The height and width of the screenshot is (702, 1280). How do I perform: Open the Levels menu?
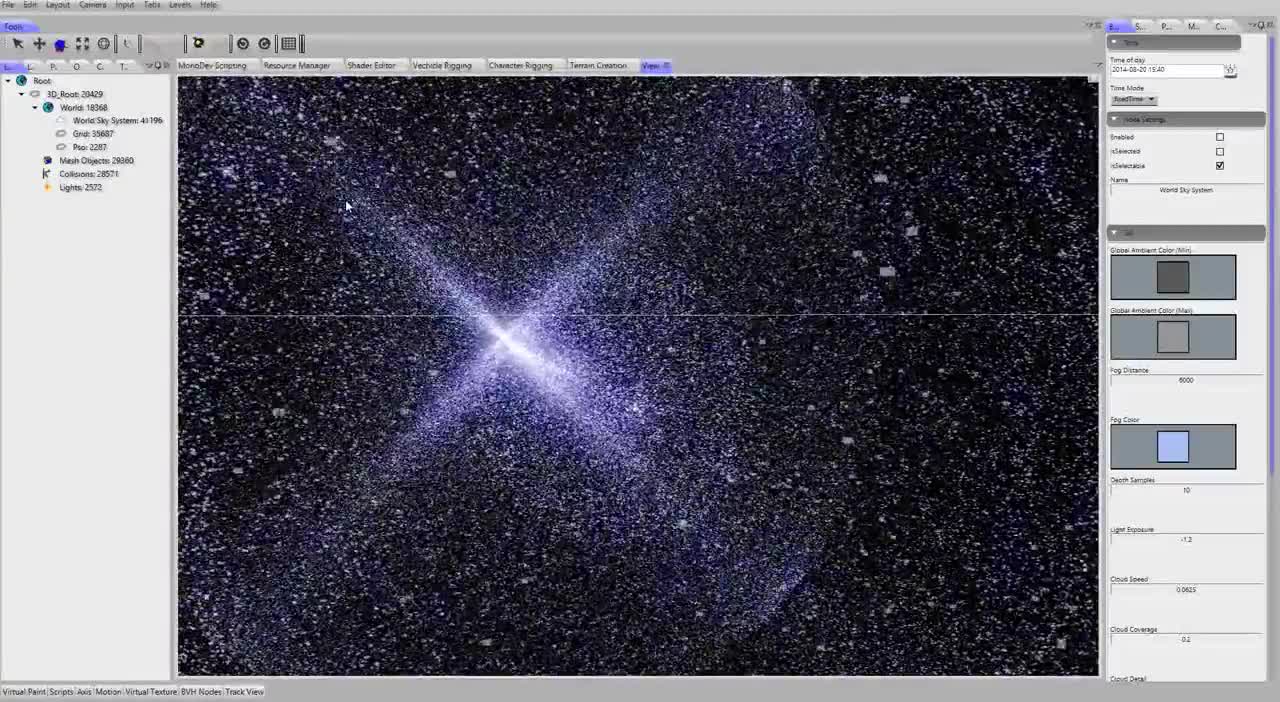click(x=180, y=5)
